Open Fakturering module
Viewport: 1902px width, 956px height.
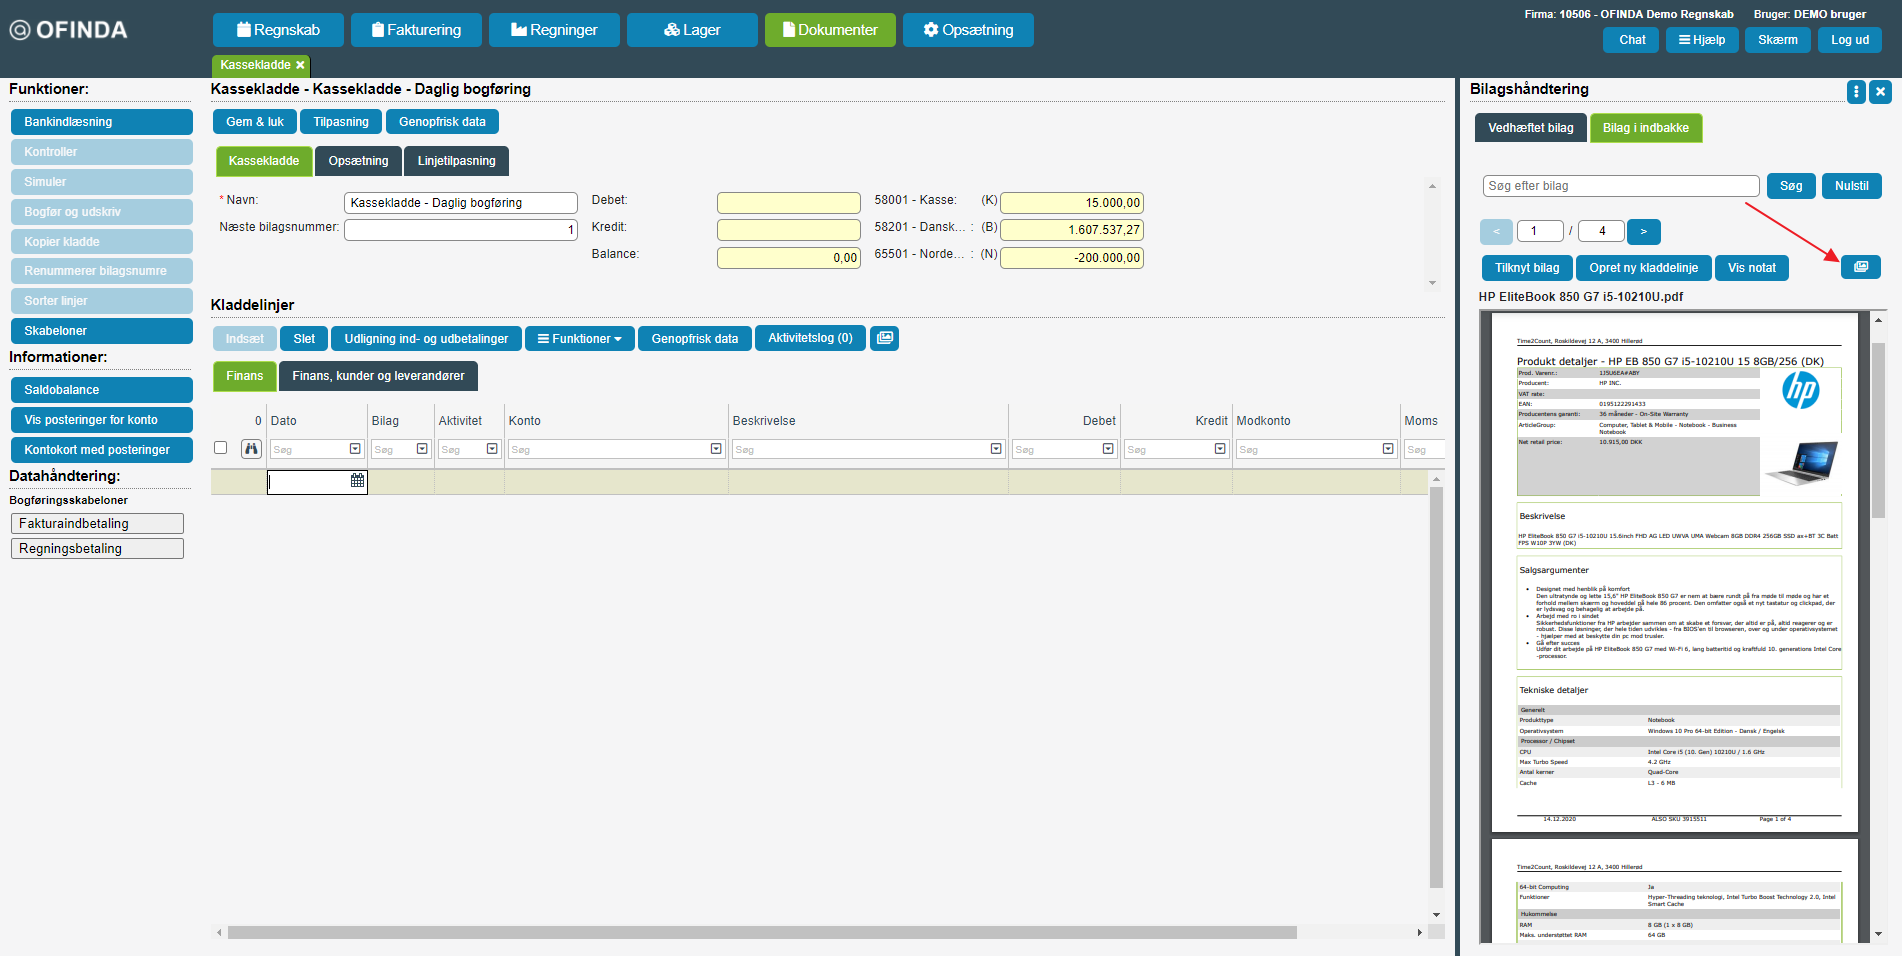tap(416, 30)
